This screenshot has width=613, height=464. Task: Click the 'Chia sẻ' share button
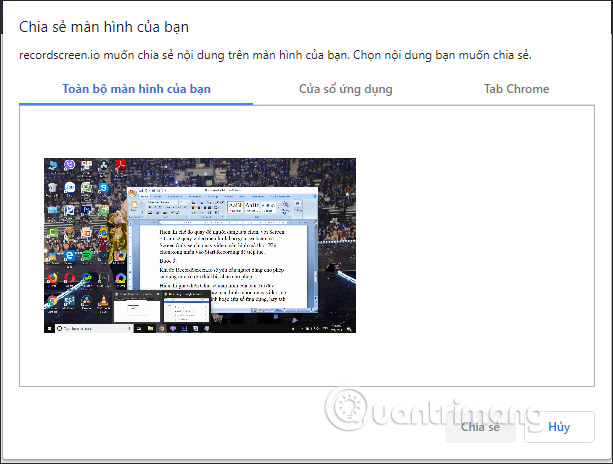point(480,427)
